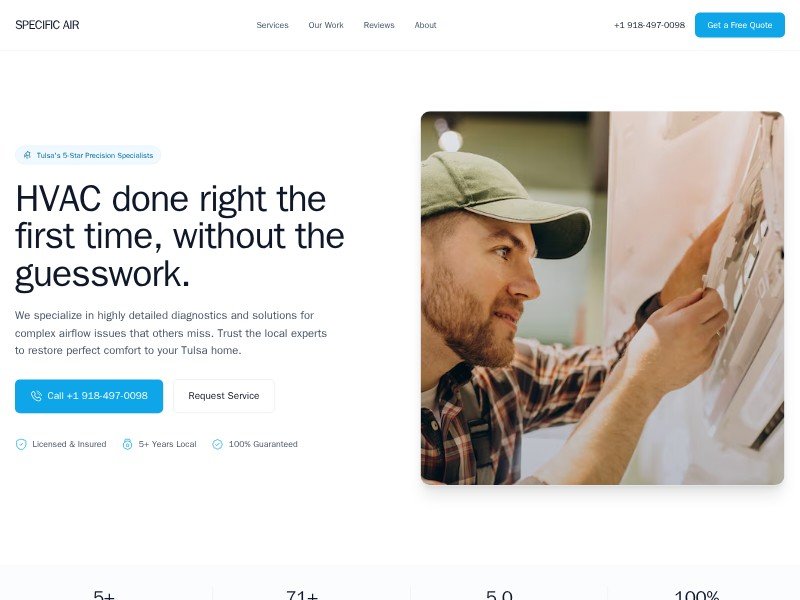Click the HVAC done right headline

pos(180,237)
